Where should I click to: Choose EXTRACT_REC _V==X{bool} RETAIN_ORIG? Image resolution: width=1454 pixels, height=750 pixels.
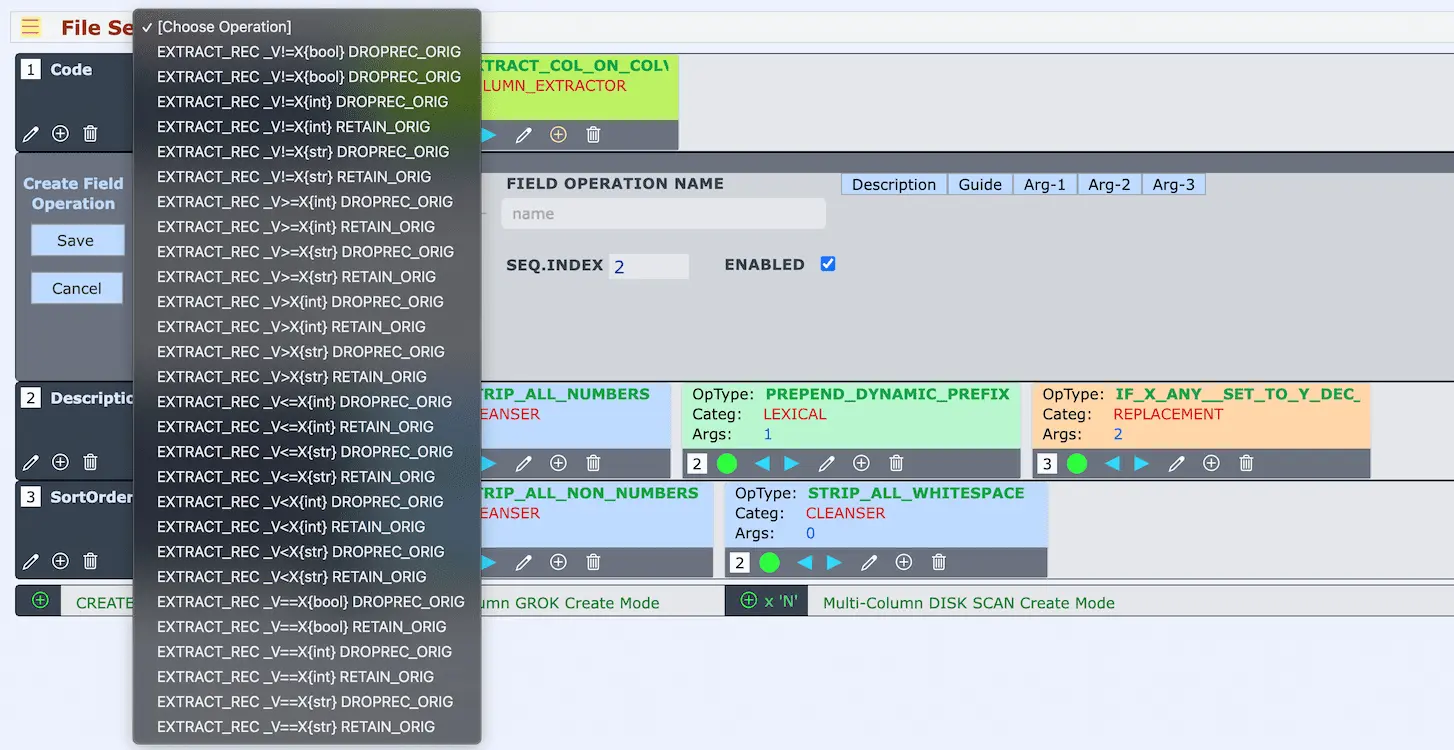coord(307,627)
